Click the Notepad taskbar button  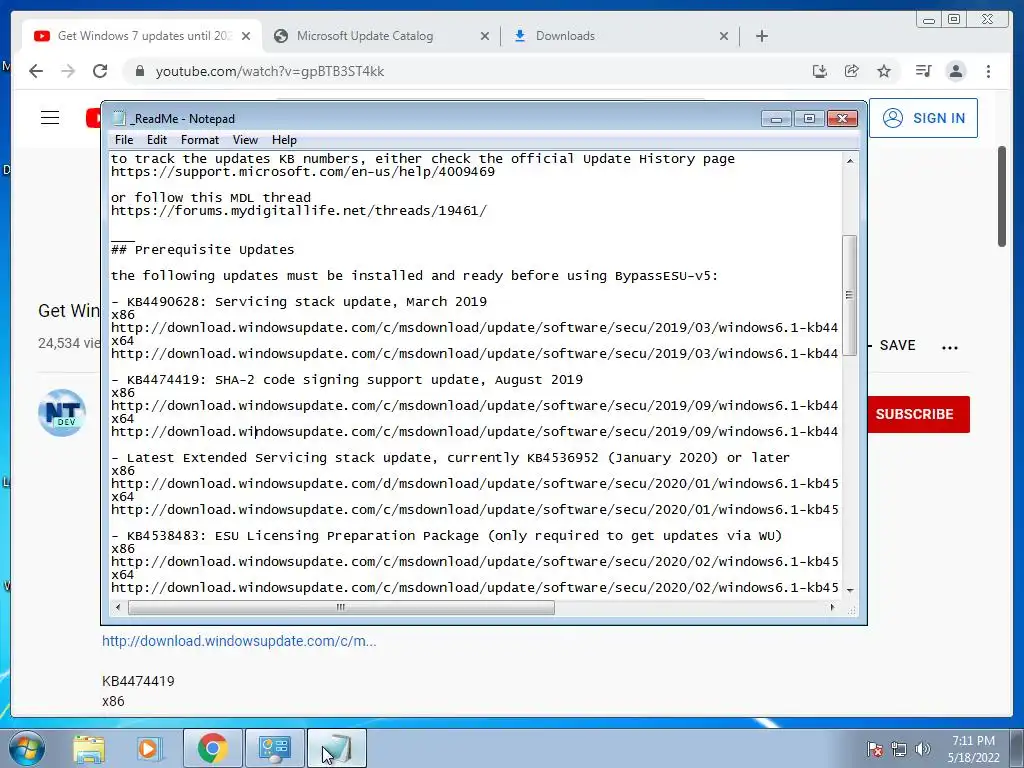pos(336,748)
